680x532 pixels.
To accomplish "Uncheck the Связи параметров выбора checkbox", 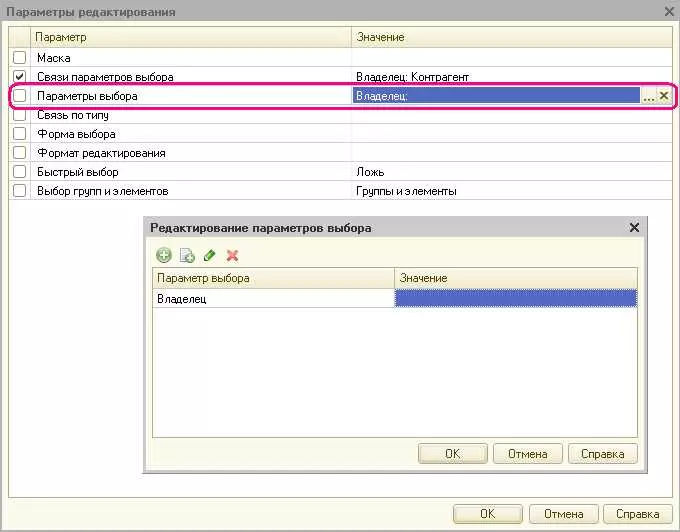I will click(20, 77).
